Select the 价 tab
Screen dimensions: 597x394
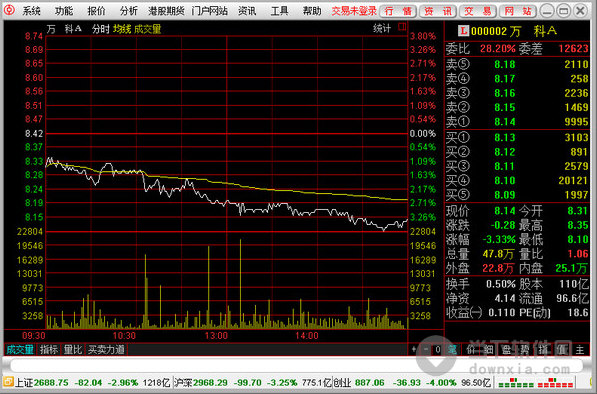click(470, 349)
